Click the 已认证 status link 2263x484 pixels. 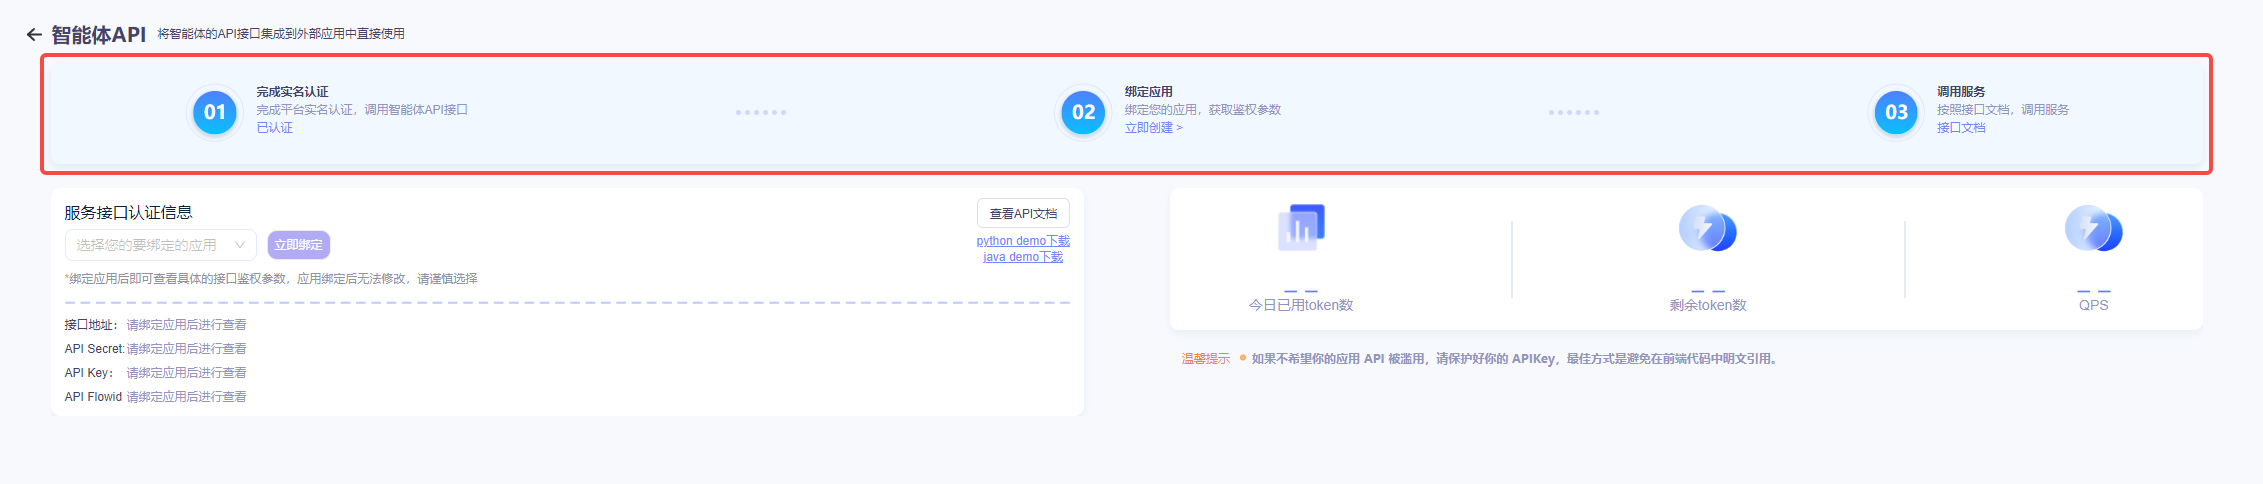click(274, 128)
